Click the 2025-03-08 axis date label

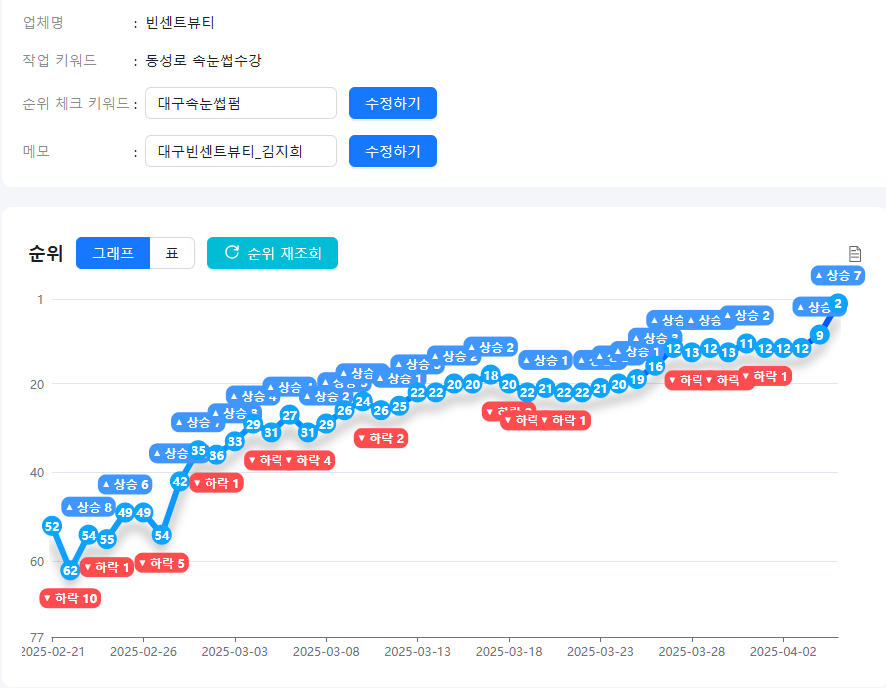(326, 652)
